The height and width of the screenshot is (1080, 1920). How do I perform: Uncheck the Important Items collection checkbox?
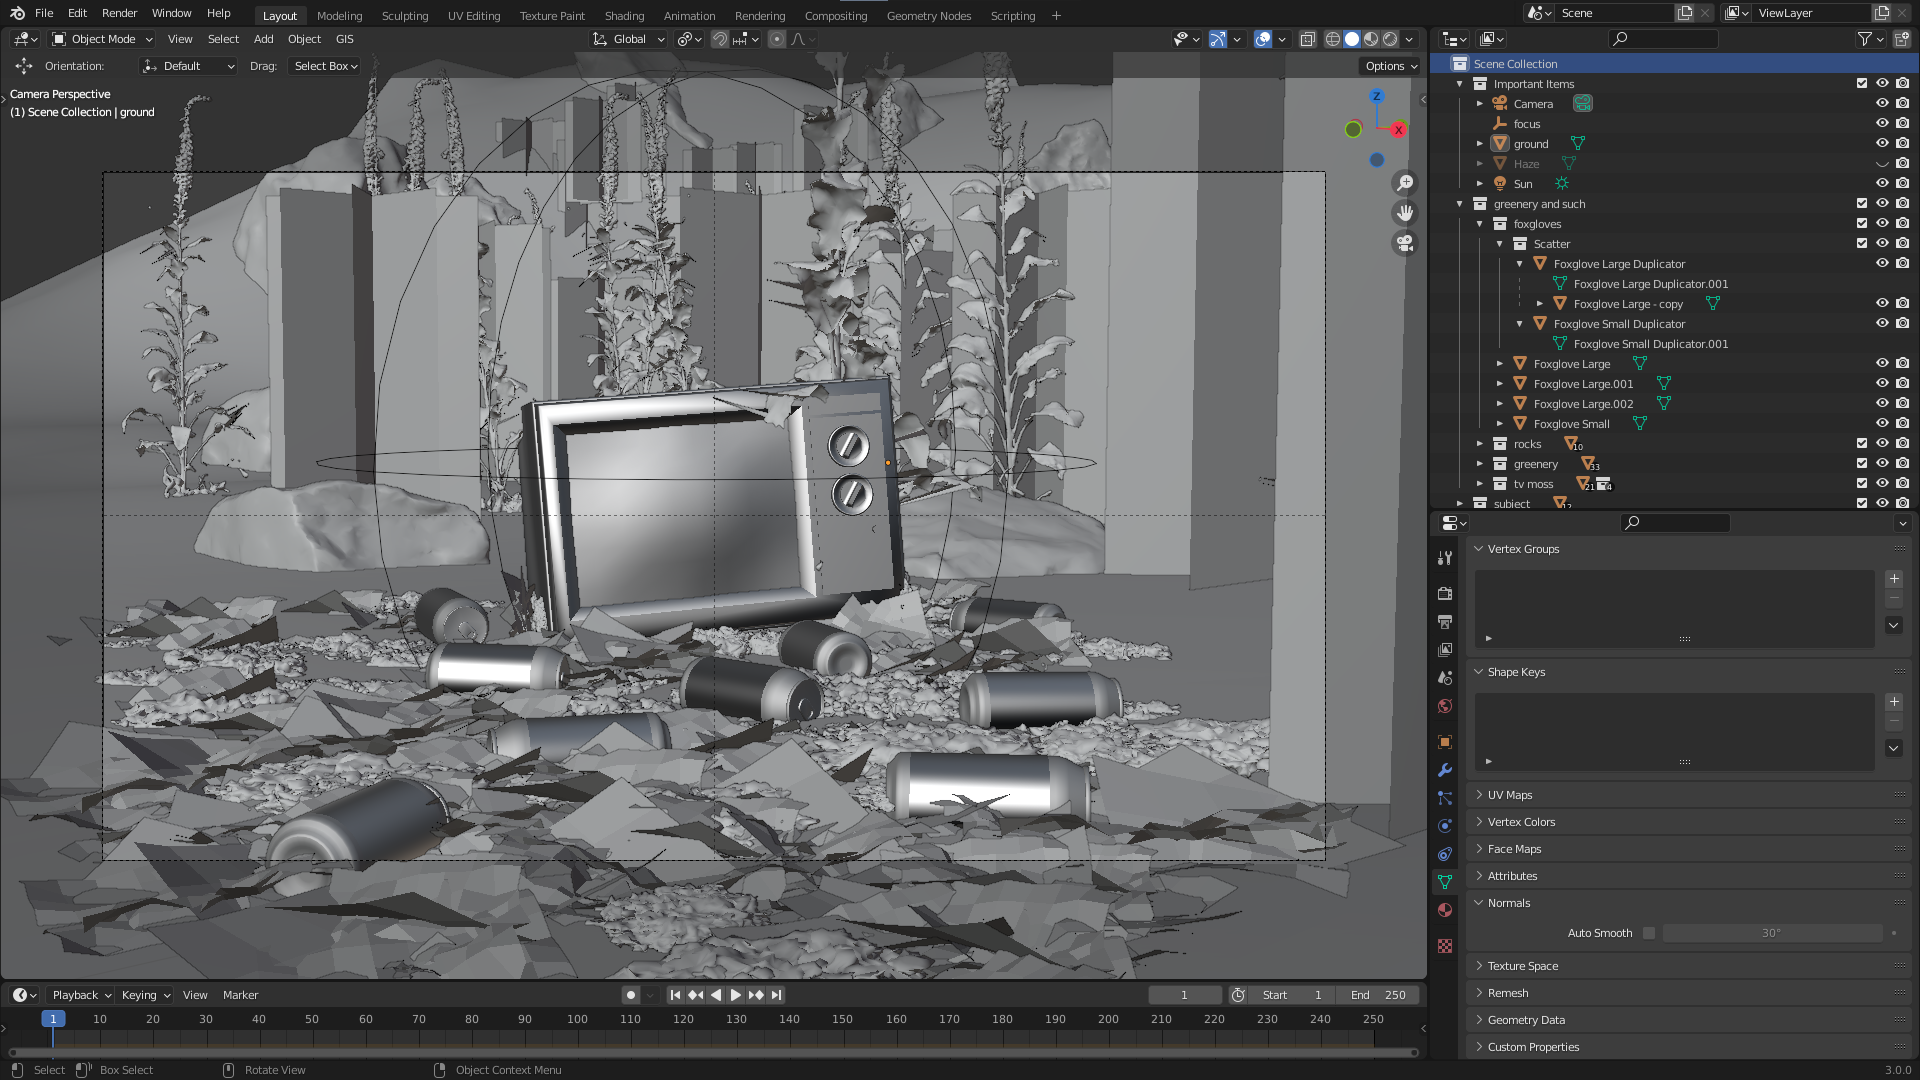pyautogui.click(x=1862, y=84)
